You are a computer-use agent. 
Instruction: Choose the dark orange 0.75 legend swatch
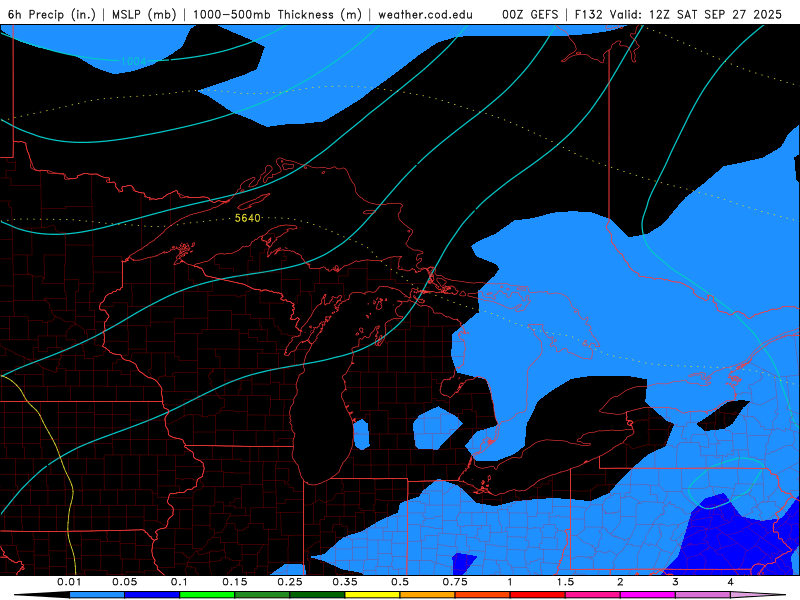pyautogui.click(x=483, y=595)
